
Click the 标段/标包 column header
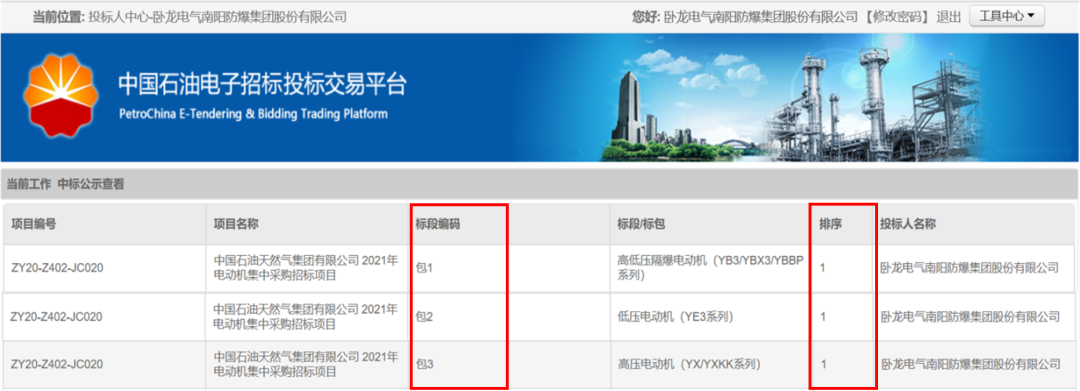(x=641, y=224)
